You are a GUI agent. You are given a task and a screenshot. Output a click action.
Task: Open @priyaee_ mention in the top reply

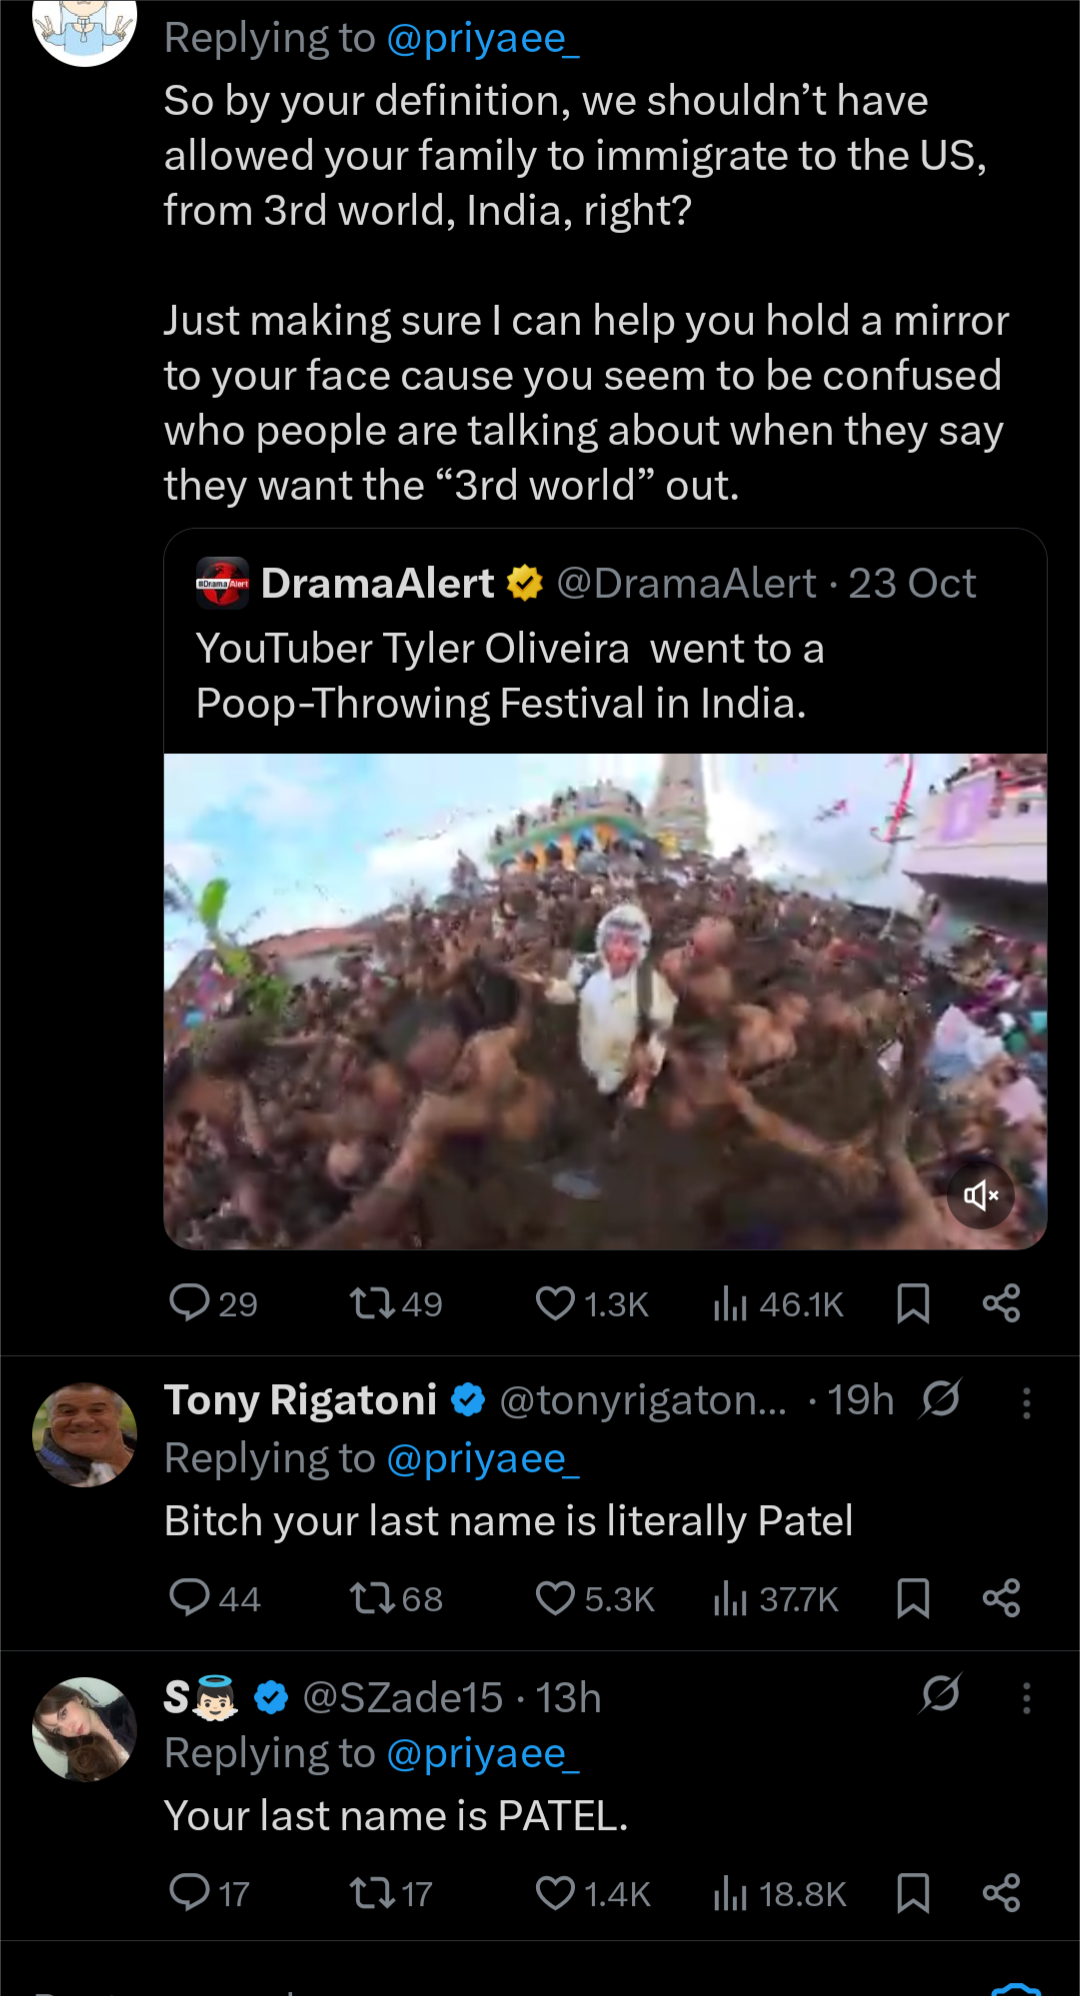click(x=482, y=39)
